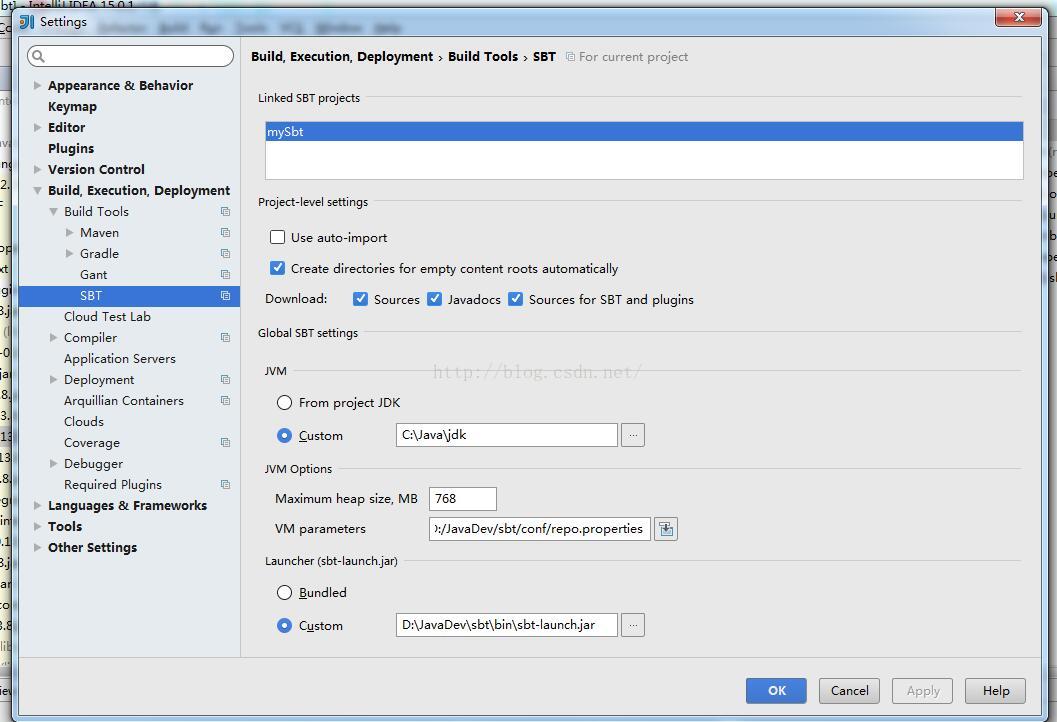Select mySbt in Linked SBT projects
The image size is (1057, 722).
pos(644,131)
